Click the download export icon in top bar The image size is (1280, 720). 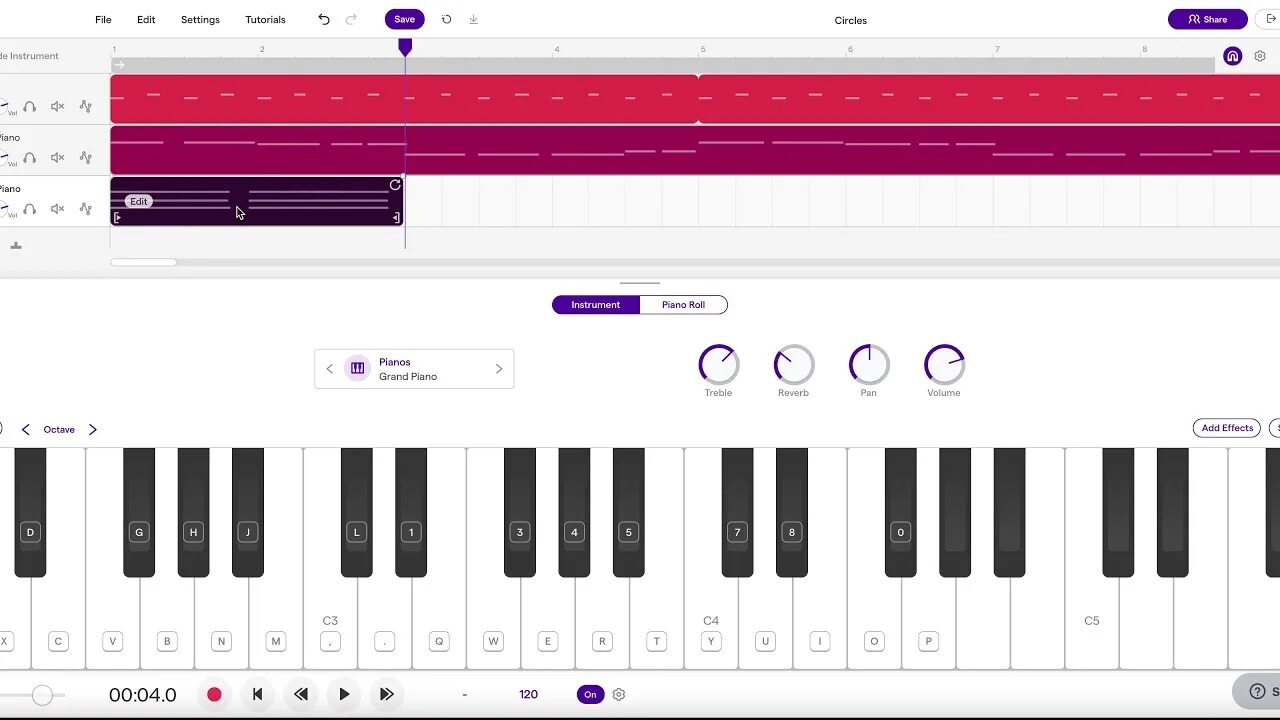(473, 19)
